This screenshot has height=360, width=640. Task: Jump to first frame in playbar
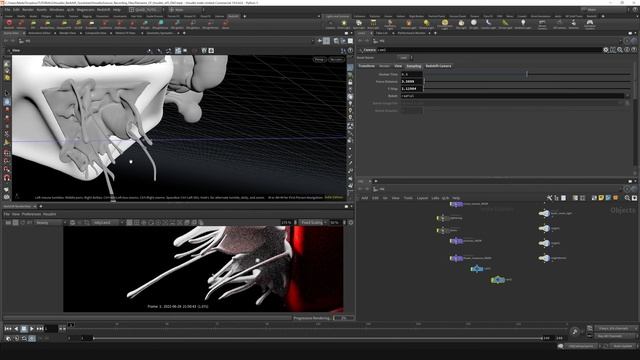(x=8, y=329)
